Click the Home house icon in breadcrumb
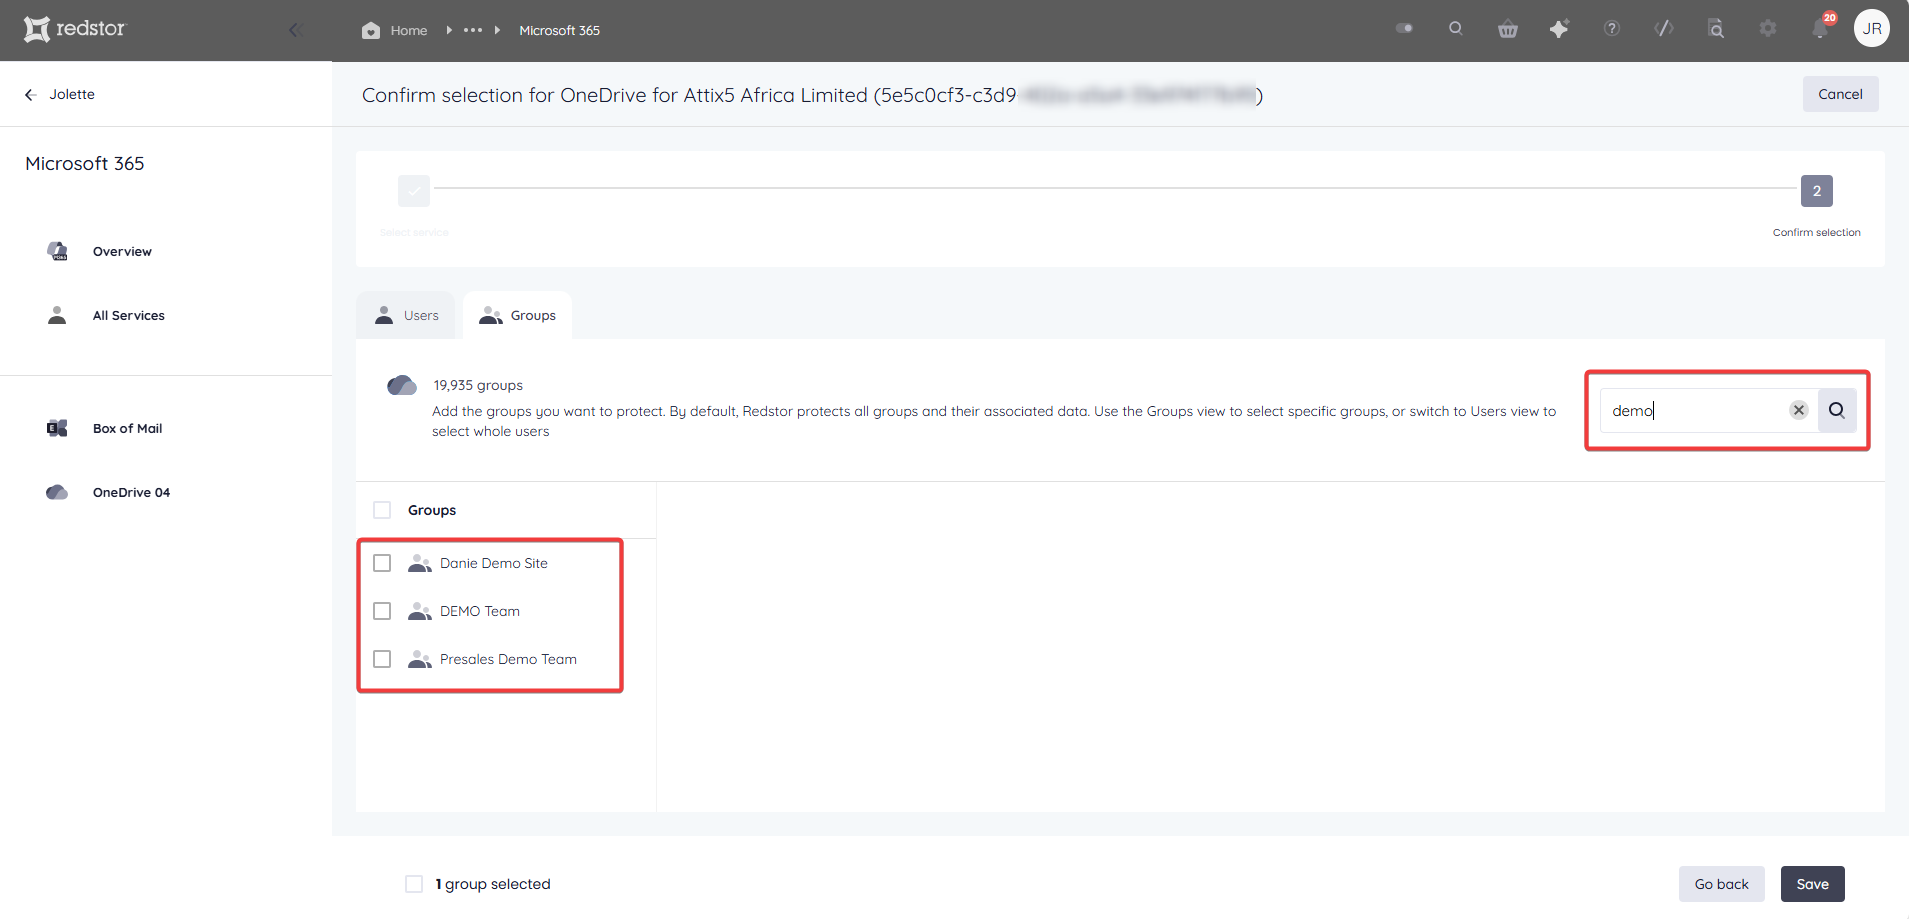Image resolution: width=1909 pixels, height=919 pixels. [x=371, y=30]
